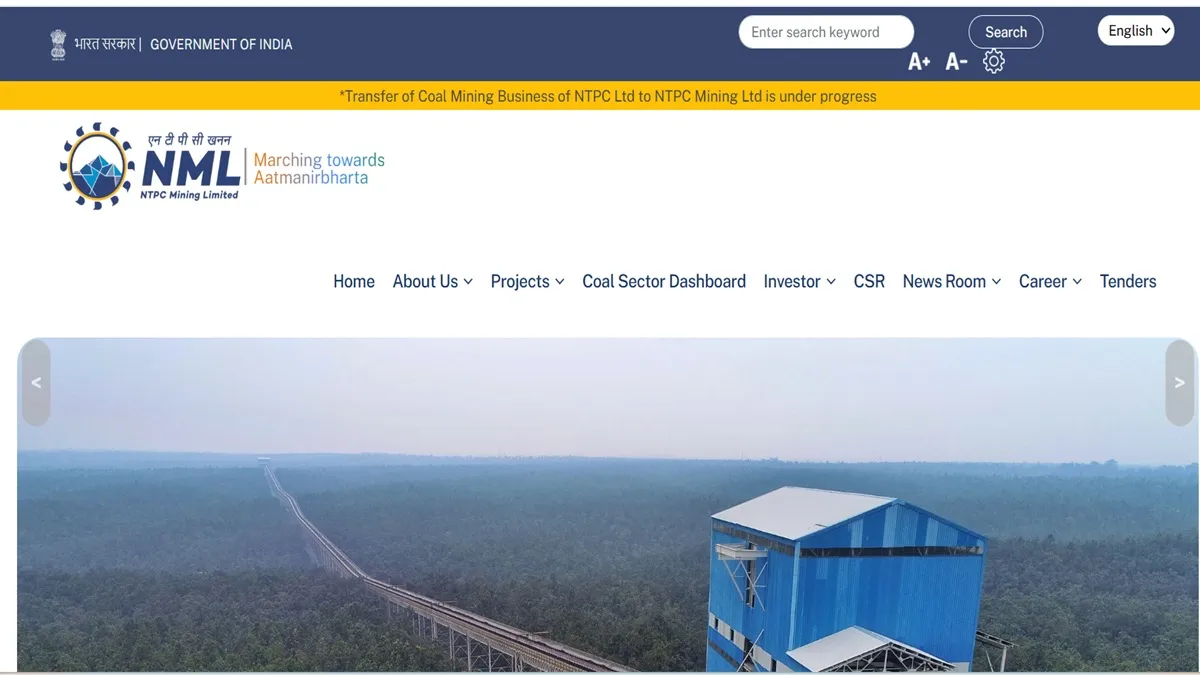Screen dimensions: 1200x675
Task: Advance carousel with right arrow
Action: coord(1180,383)
